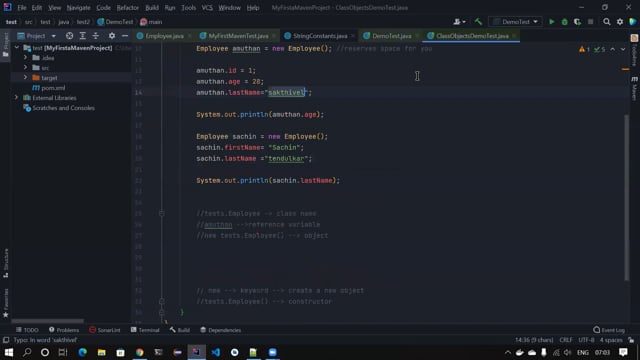Viewport: 640px width, 360px height.
Task: Collapse all in Project panel
Action: click(96, 36)
